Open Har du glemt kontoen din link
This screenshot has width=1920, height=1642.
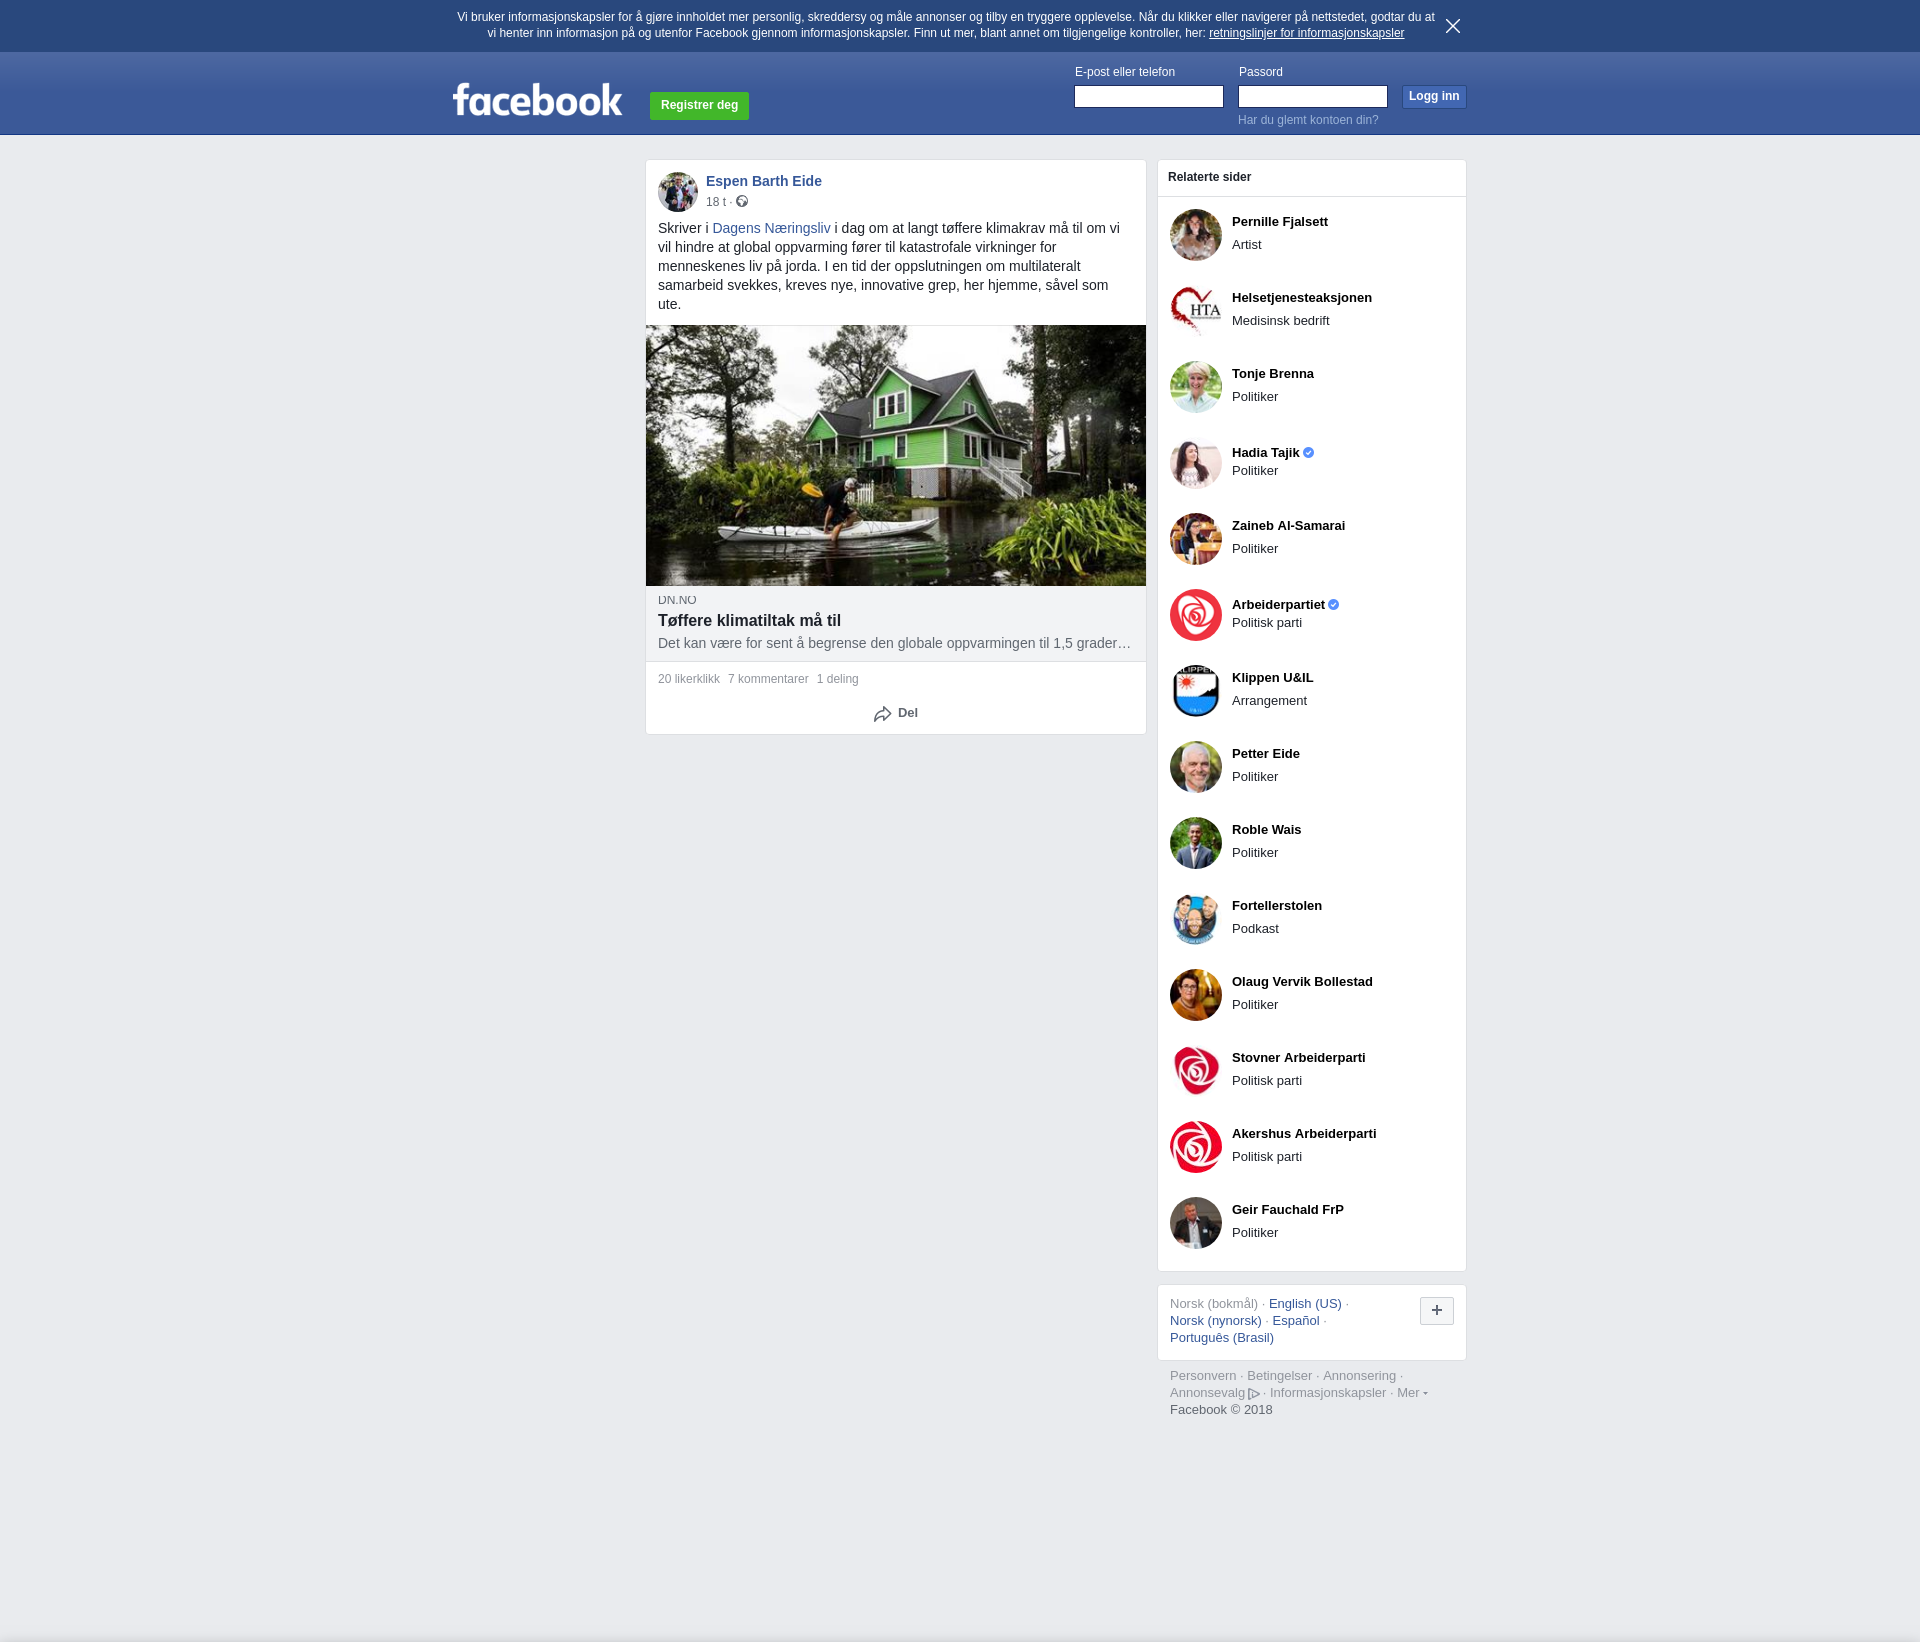[x=1308, y=120]
